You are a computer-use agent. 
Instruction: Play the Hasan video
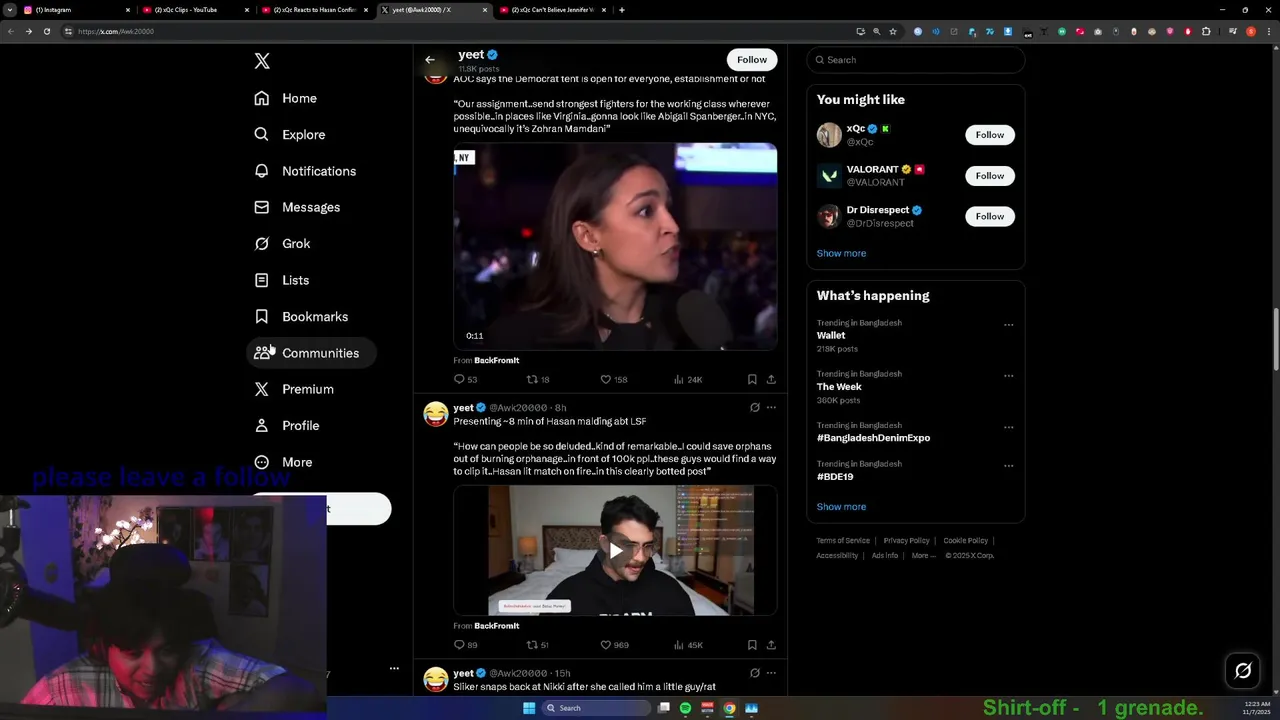pyautogui.click(x=615, y=550)
